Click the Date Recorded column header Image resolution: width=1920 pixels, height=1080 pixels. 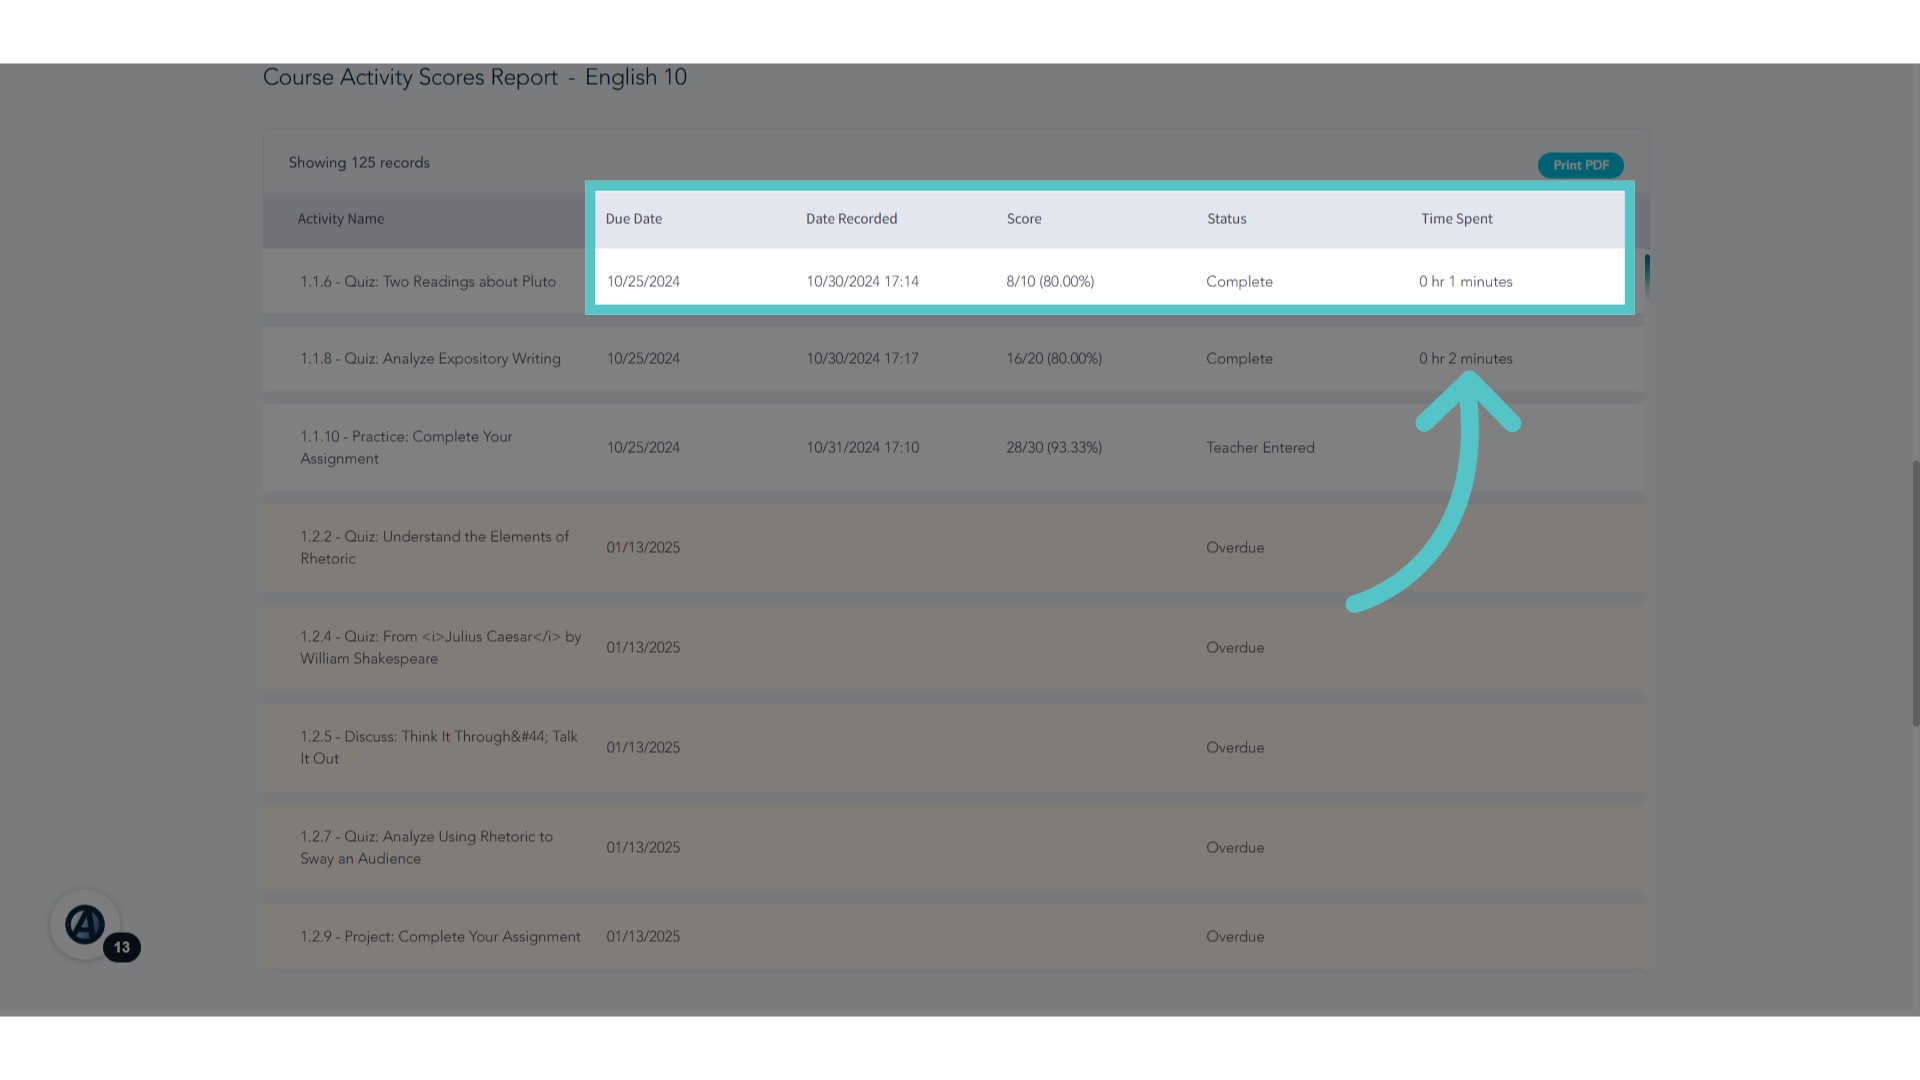[851, 219]
